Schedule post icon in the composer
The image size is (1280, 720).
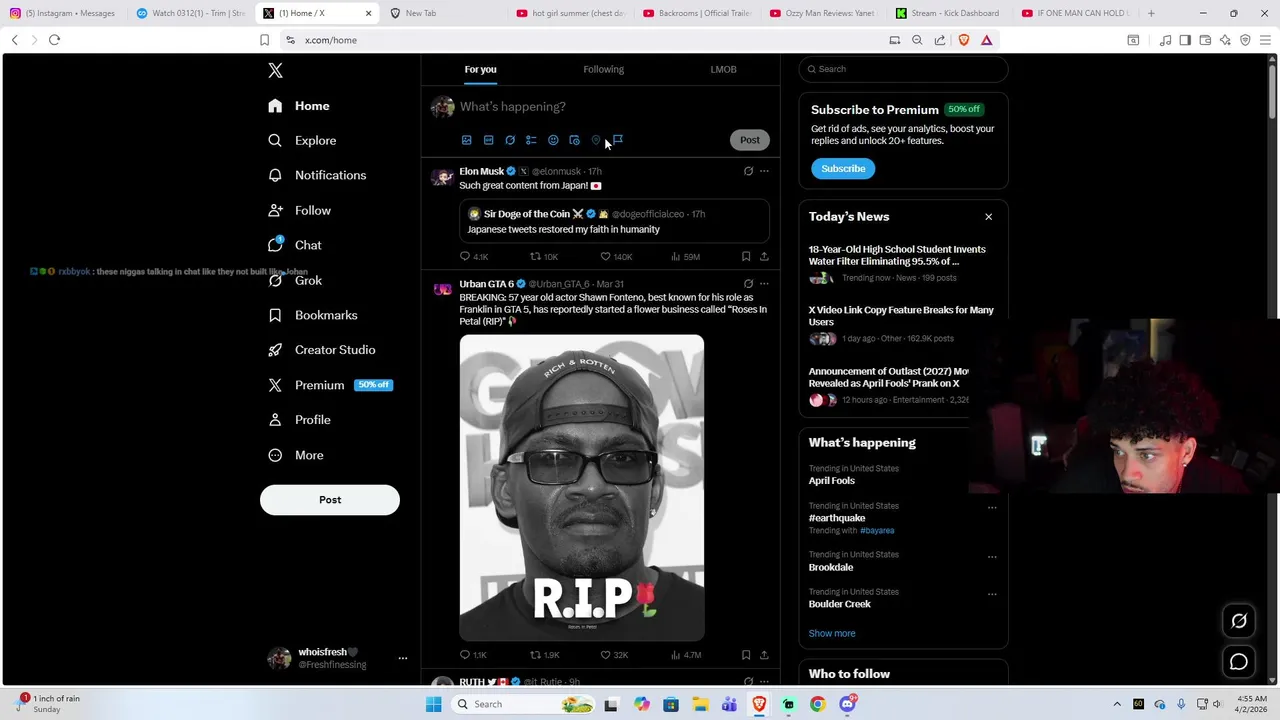574,140
